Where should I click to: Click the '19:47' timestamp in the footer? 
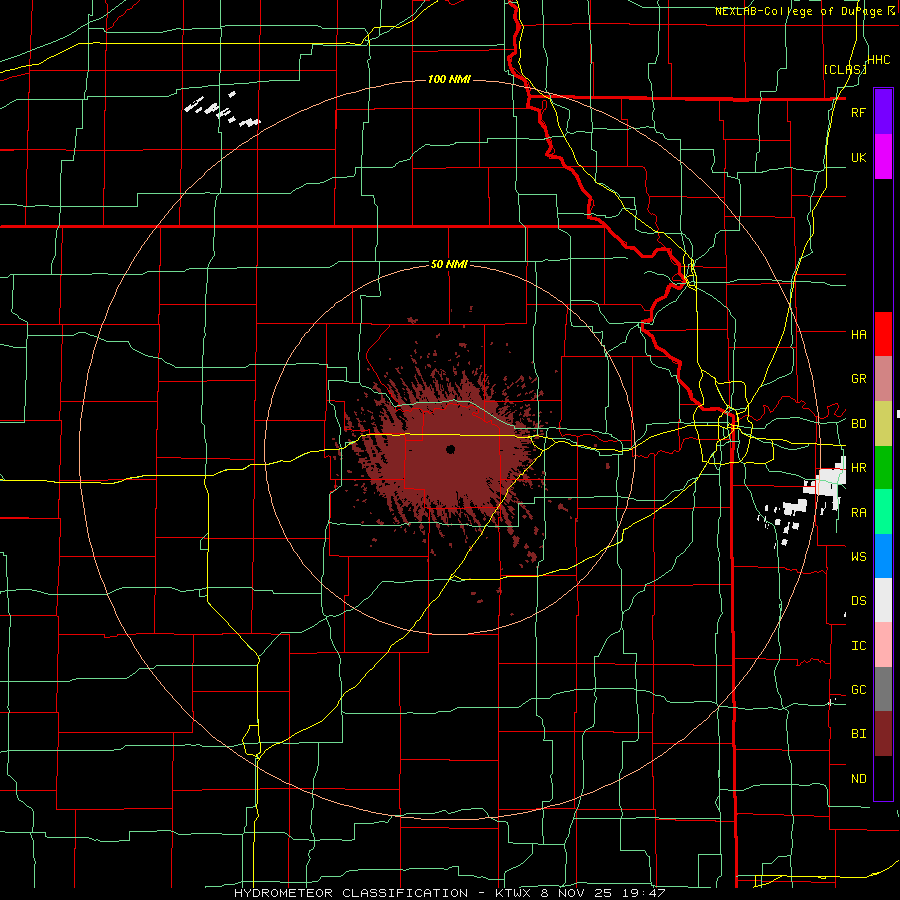pos(643,893)
